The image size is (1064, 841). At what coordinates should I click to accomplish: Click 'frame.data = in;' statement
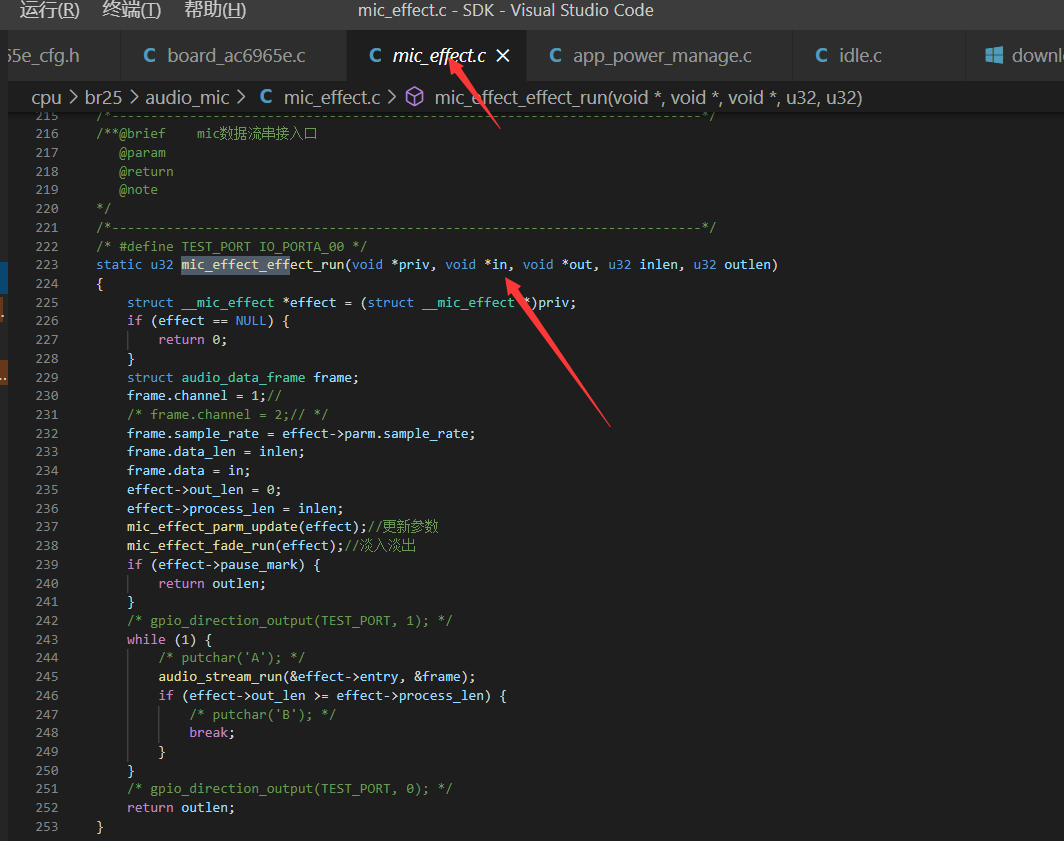[189, 470]
